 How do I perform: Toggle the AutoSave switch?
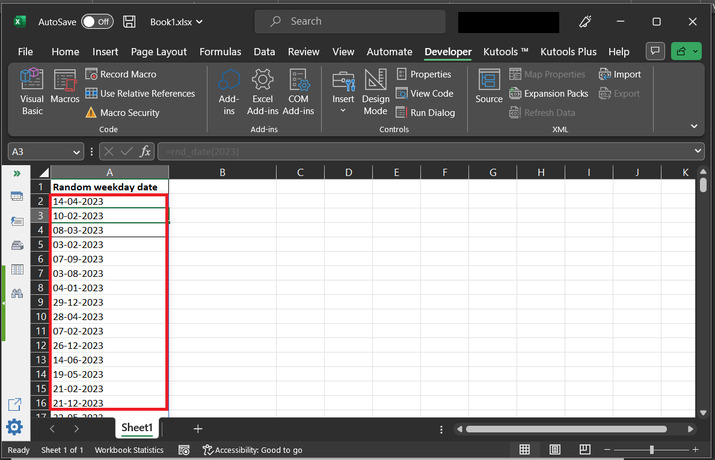[97, 21]
